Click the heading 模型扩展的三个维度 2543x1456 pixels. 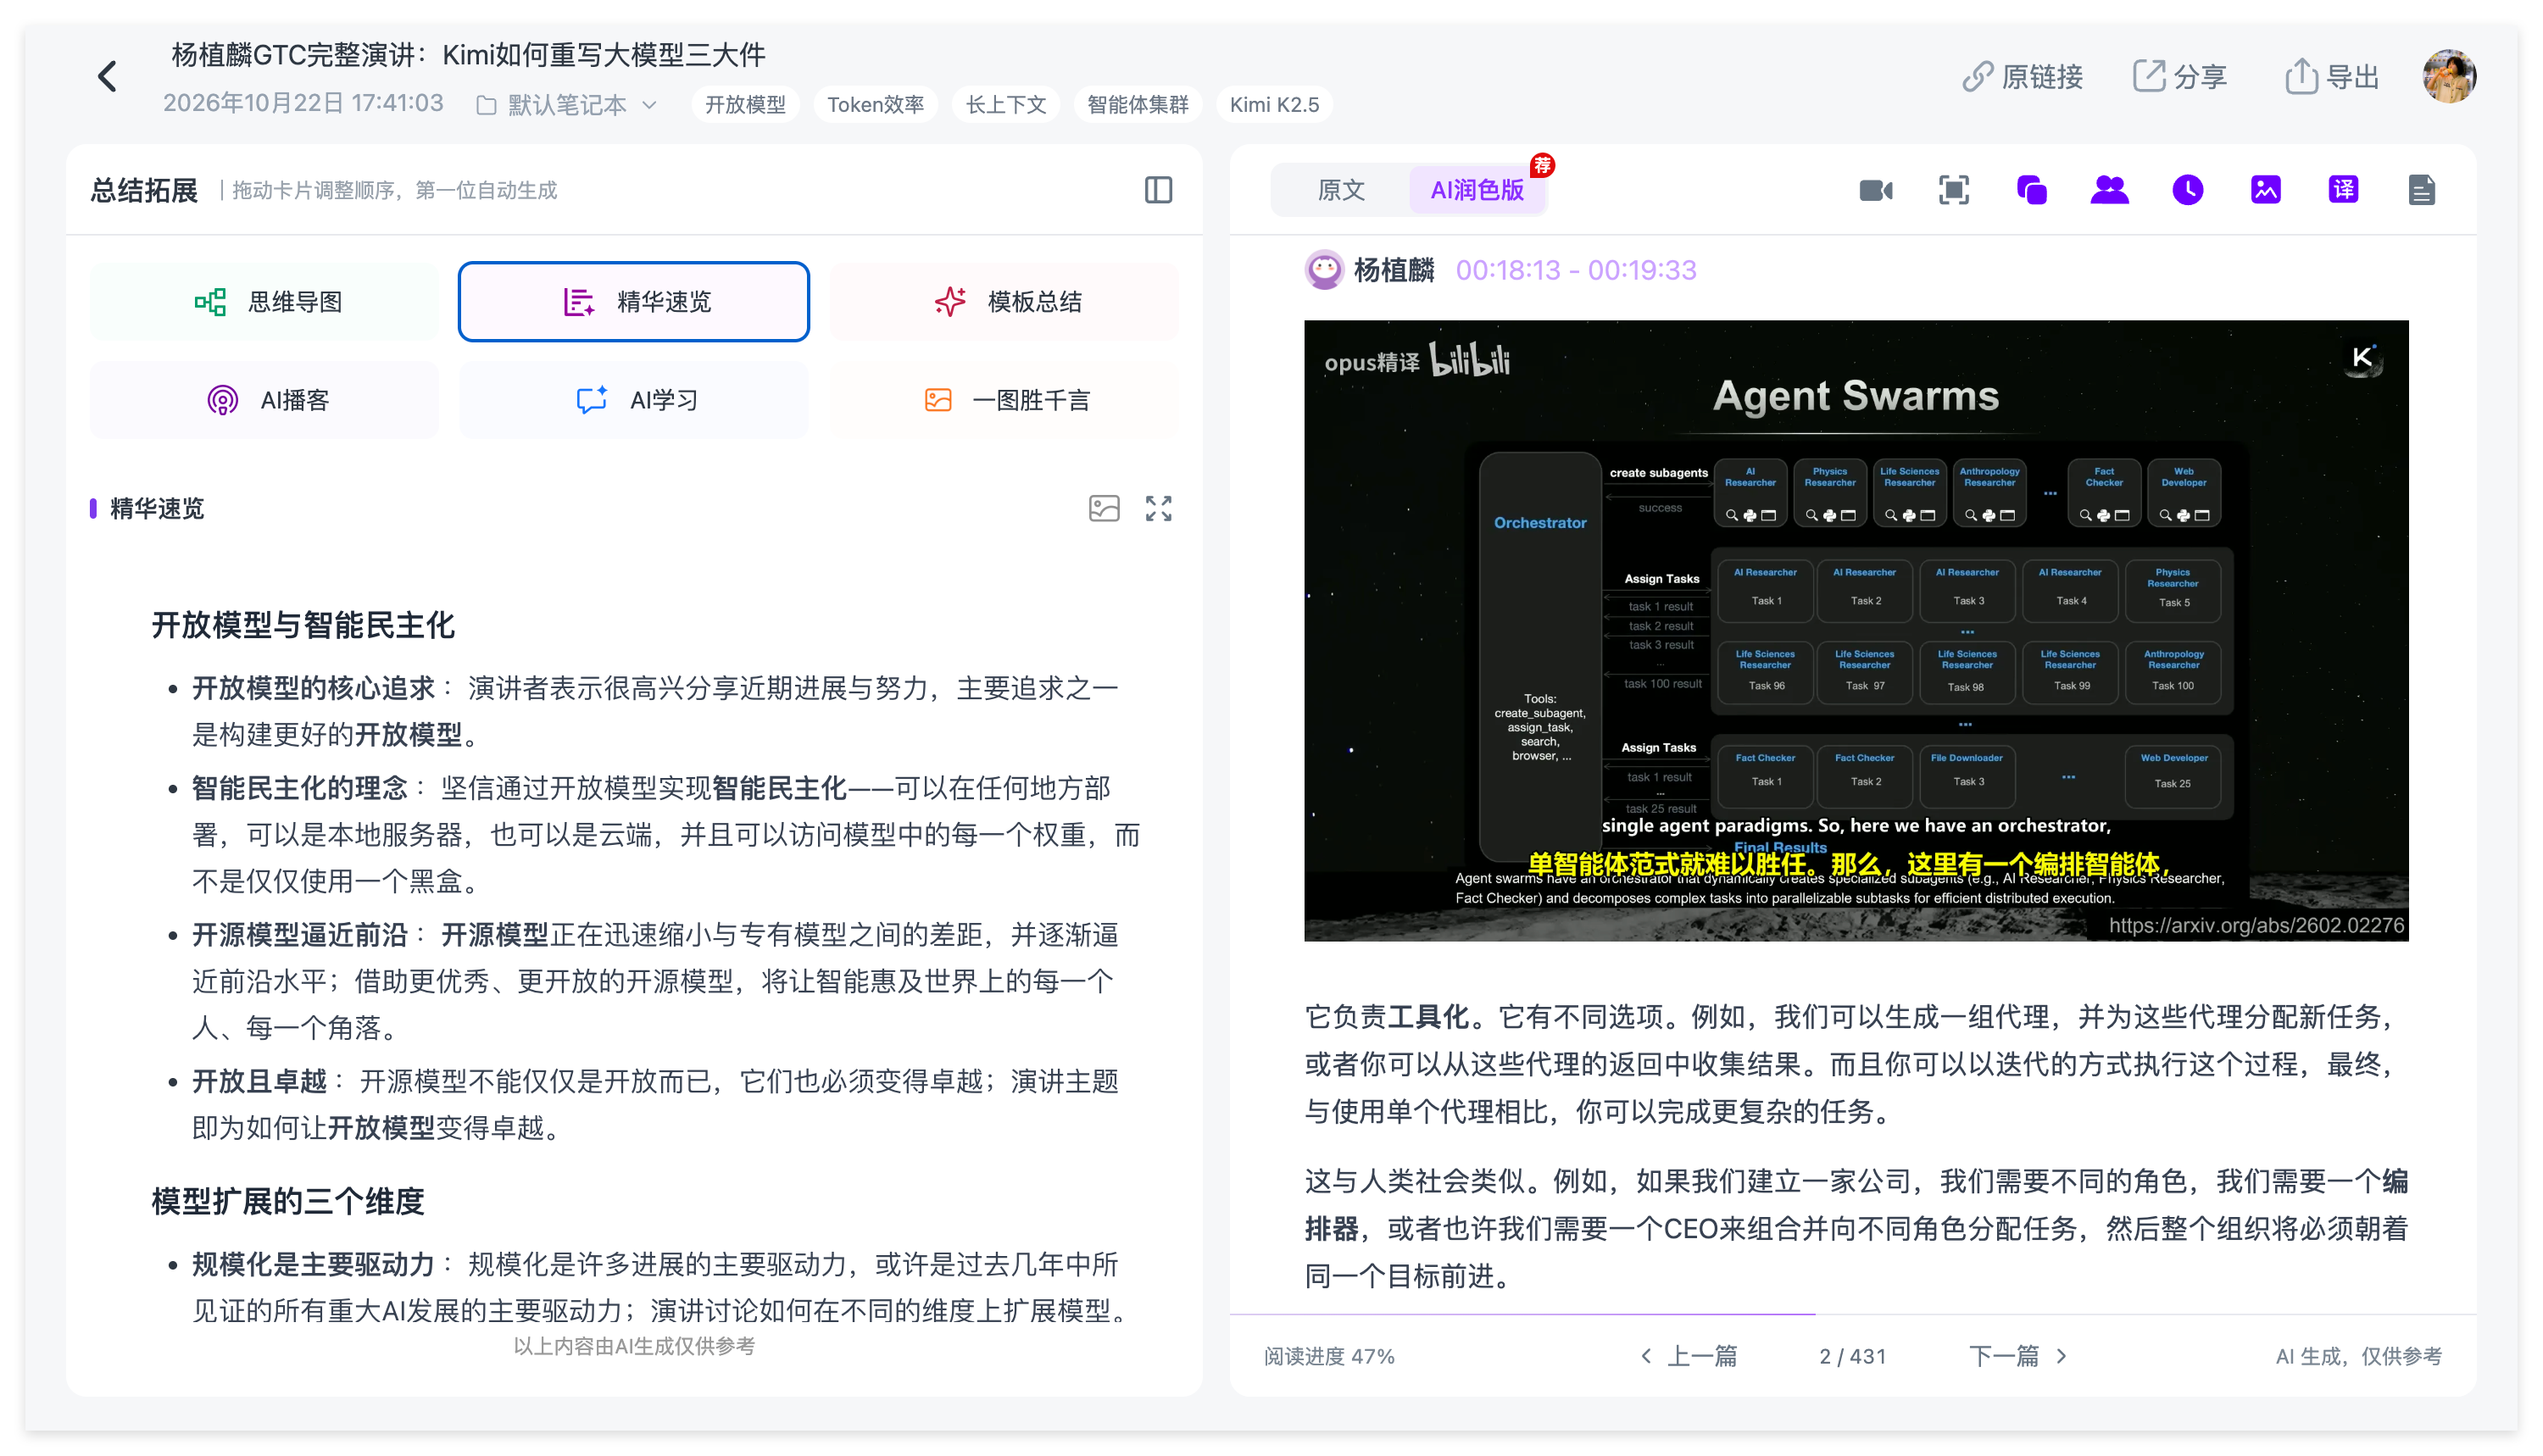coord(288,1201)
